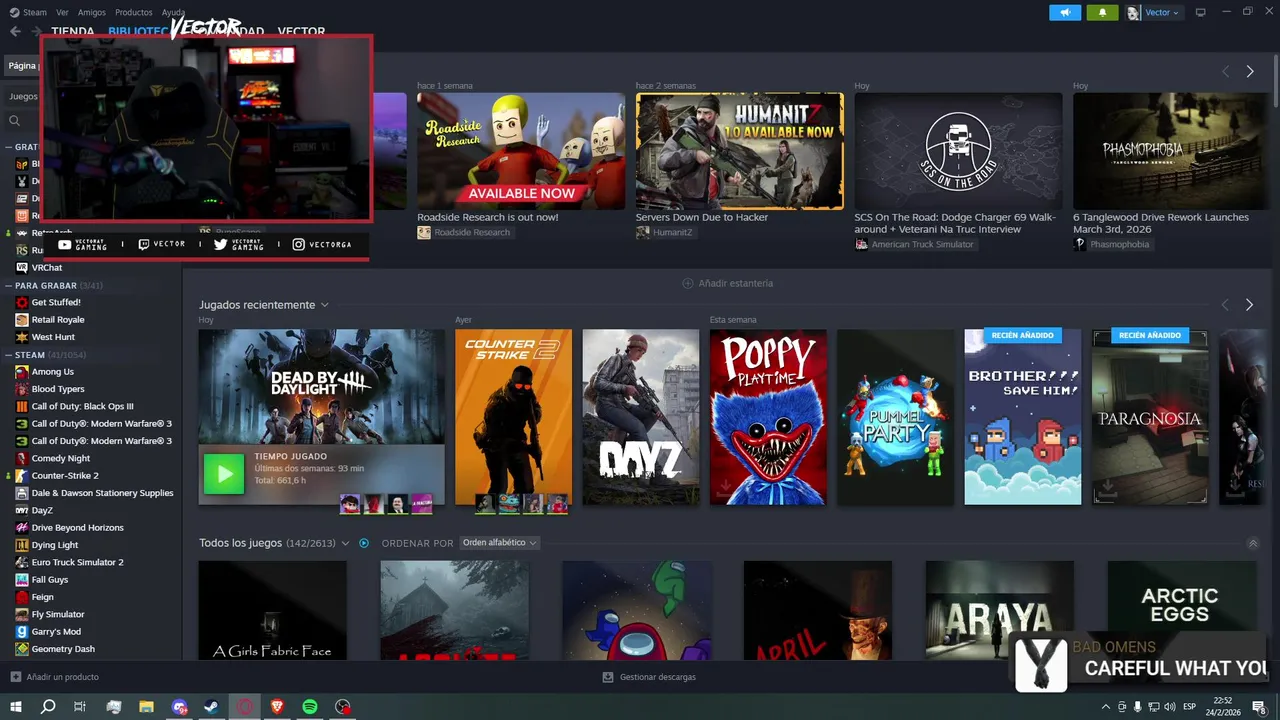1280x720 pixels.
Task: Click the Añadir un producto plus icon
Action: coord(15,677)
